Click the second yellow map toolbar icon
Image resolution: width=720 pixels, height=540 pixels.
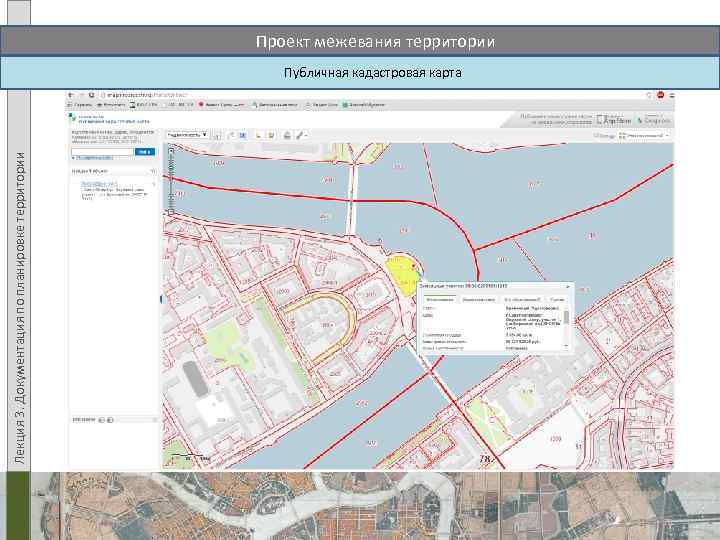(271, 135)
